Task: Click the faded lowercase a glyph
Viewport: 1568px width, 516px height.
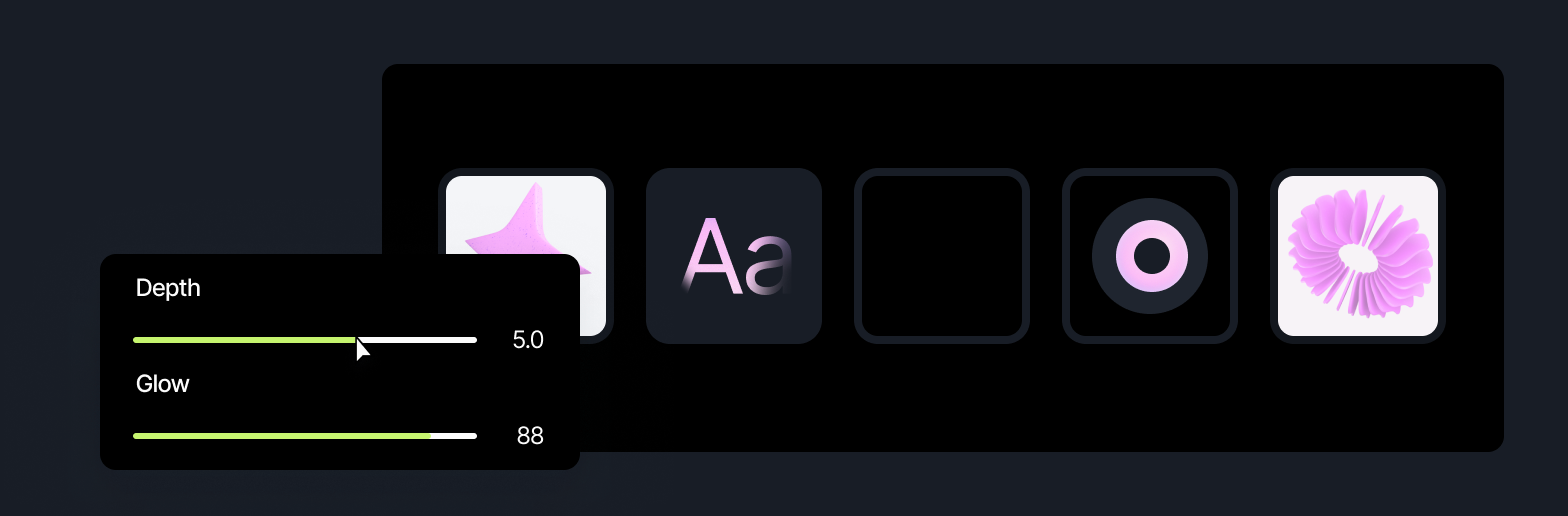Action: (x=768, y=265)
